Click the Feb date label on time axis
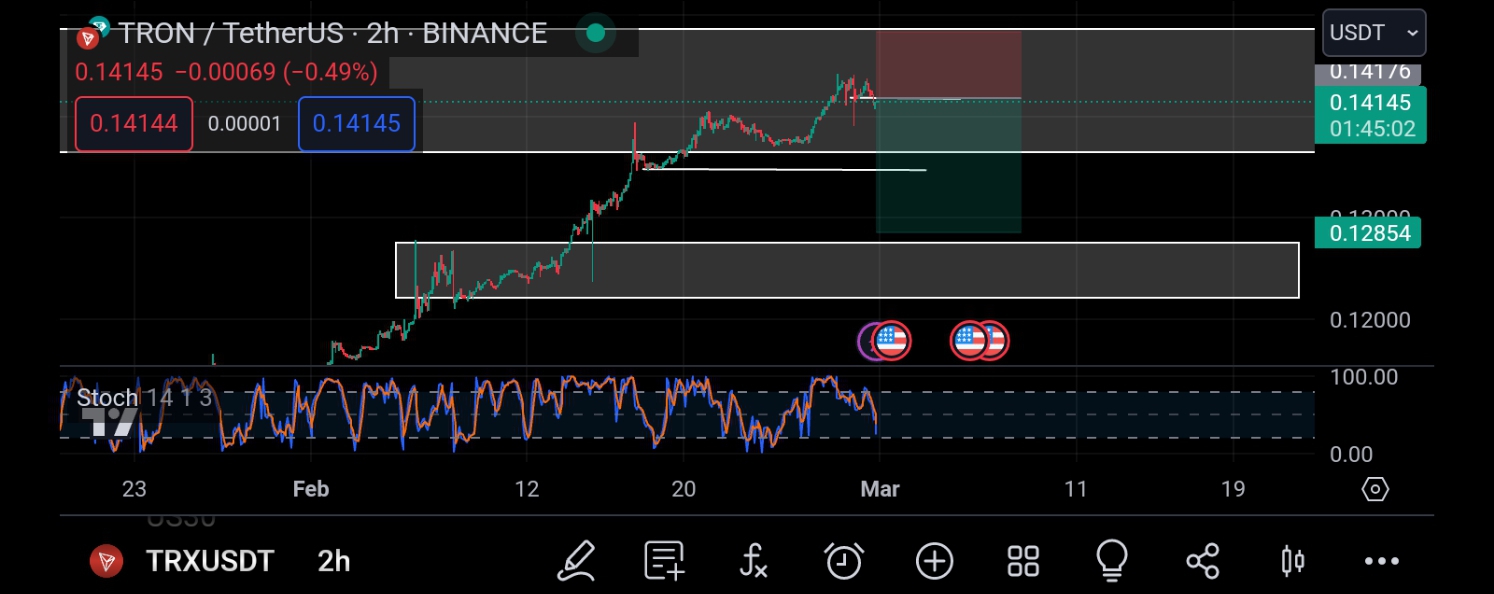 pyautogui.click(x=311, y=489)
